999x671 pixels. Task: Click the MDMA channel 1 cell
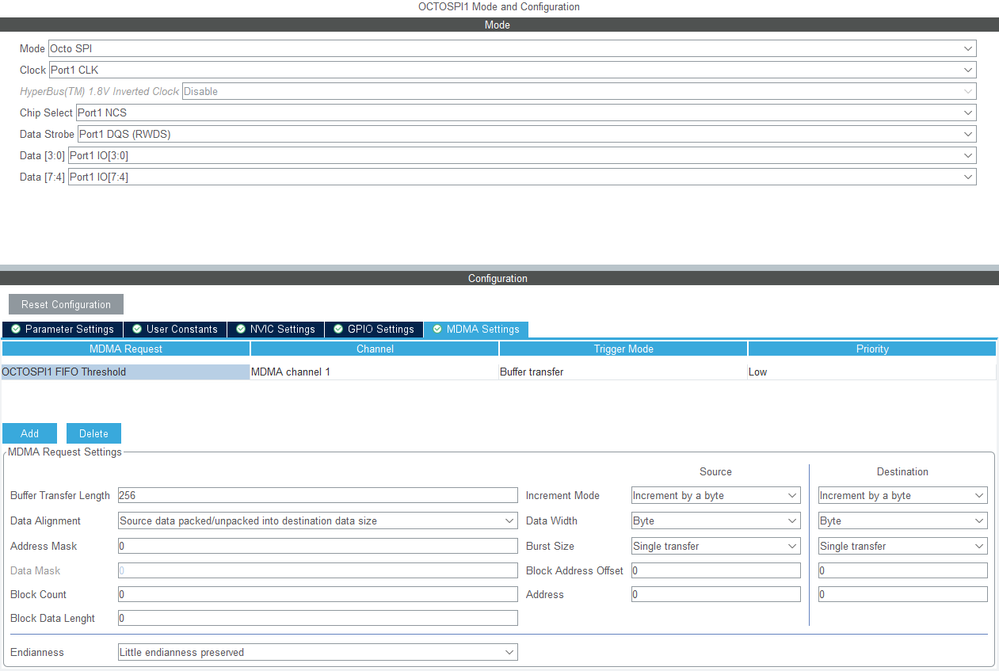pos(374,372)
